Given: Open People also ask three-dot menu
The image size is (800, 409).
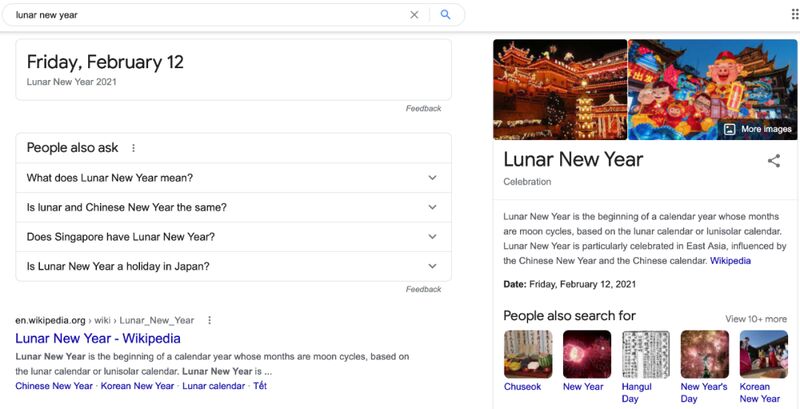Looking at the screenshot, I should [133, 148].
